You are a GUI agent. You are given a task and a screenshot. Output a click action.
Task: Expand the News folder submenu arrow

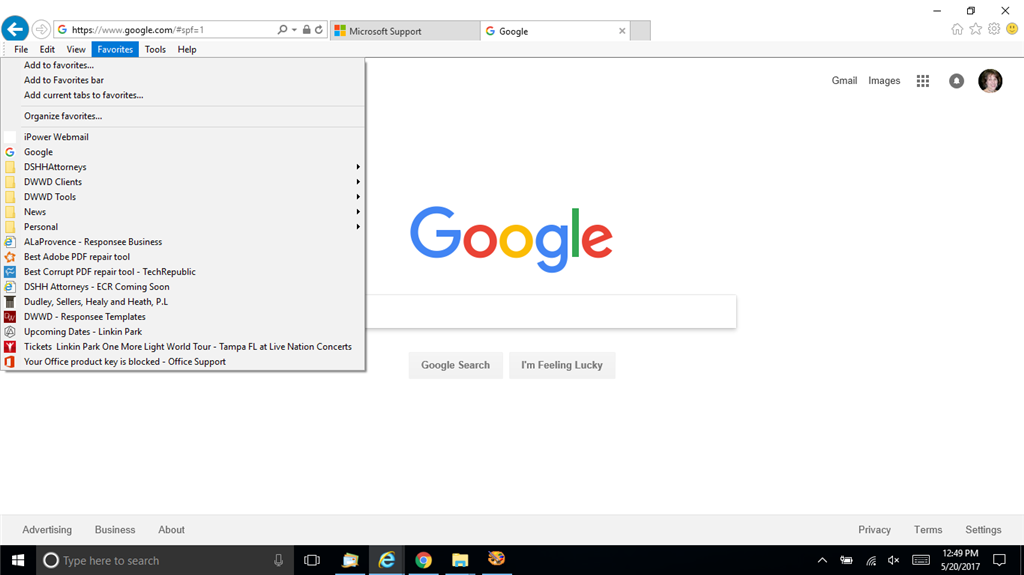[x=358, y=212]
